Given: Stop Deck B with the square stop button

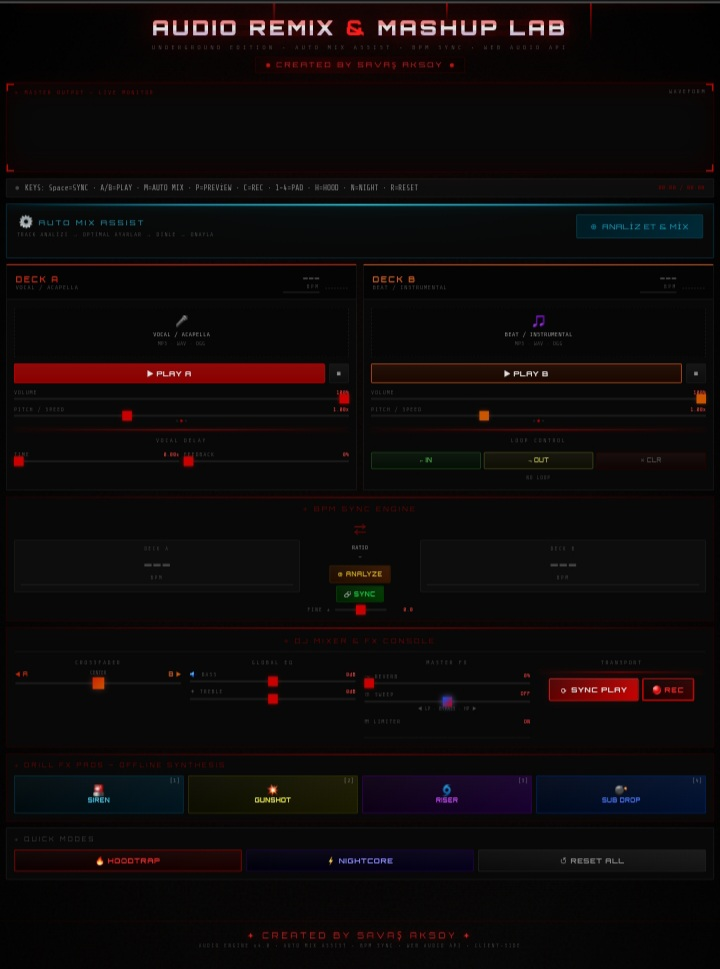Looking at the screenshot, I should 696,373.
